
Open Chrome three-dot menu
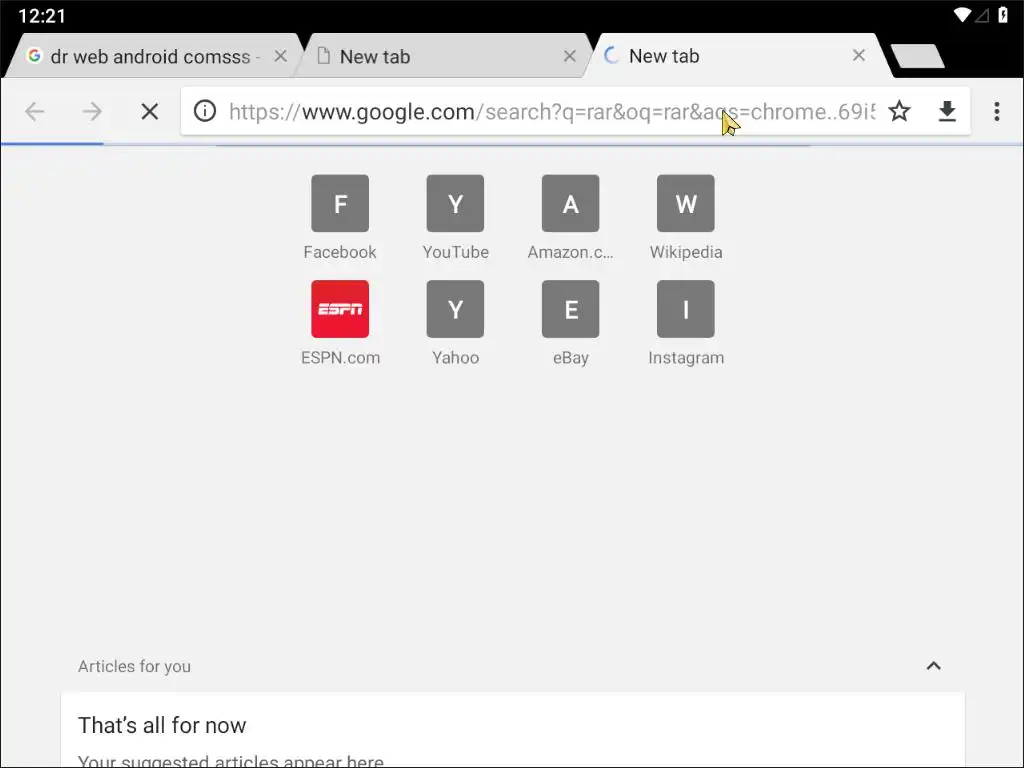pyautogui.click(x=997, y=112)
